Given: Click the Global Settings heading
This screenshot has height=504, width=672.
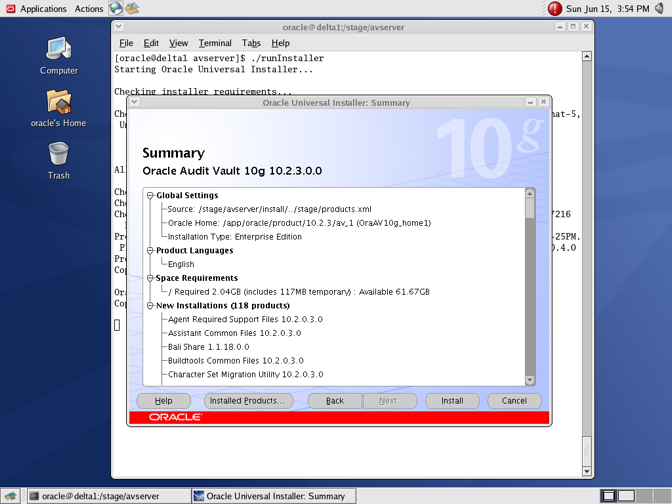Looking at the screenshot, I should 187,195.
